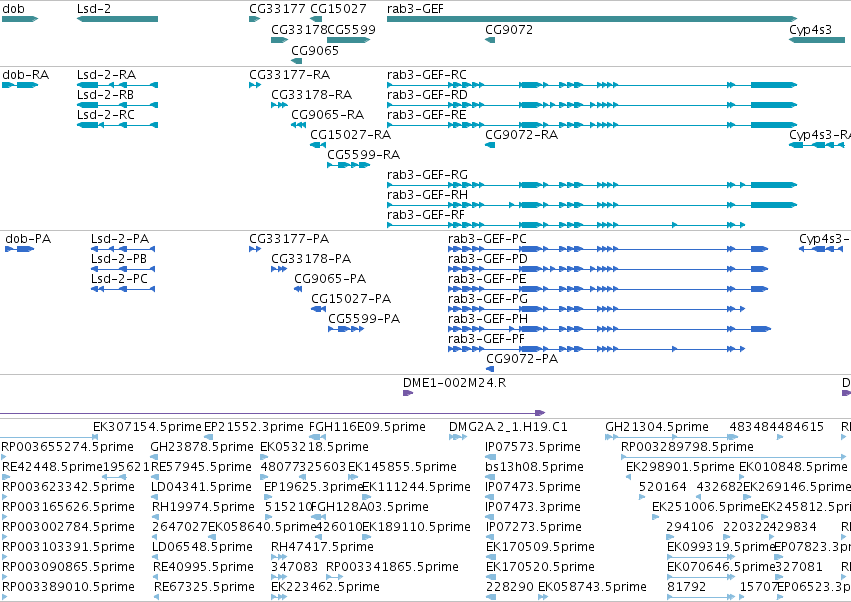Image resolution: width=851 pixels, height=602 pixels.
Task: Click the EK298901.5prime EST label
Action: [680, 466]
